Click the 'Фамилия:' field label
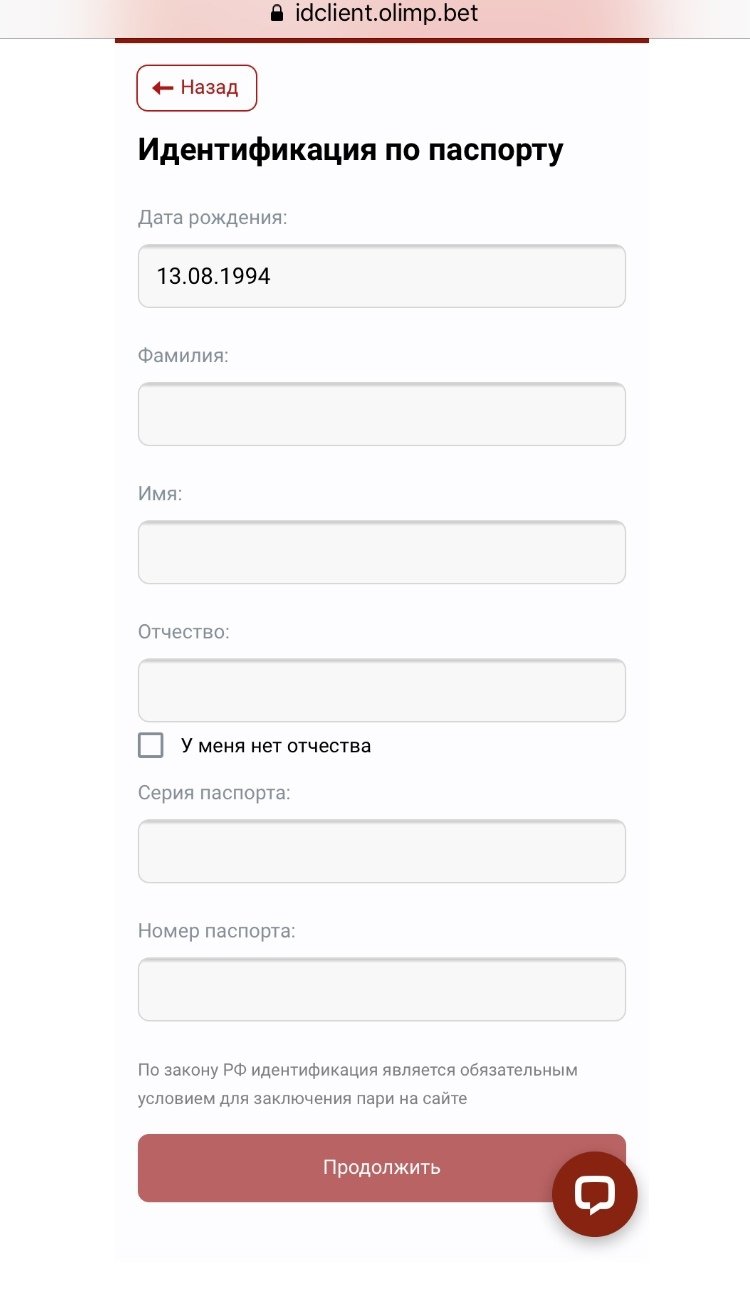The width and height of the screenshot is (750, 1293). coord(183,355)
